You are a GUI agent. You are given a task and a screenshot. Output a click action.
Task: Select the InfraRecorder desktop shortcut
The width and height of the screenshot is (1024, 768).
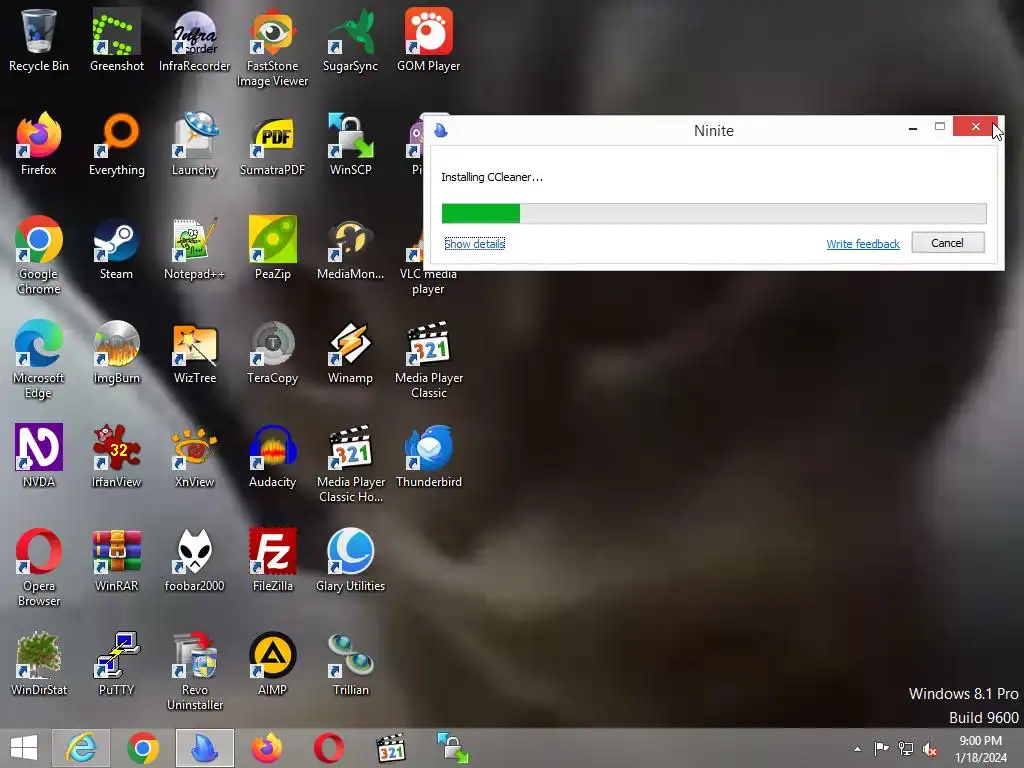195,40
